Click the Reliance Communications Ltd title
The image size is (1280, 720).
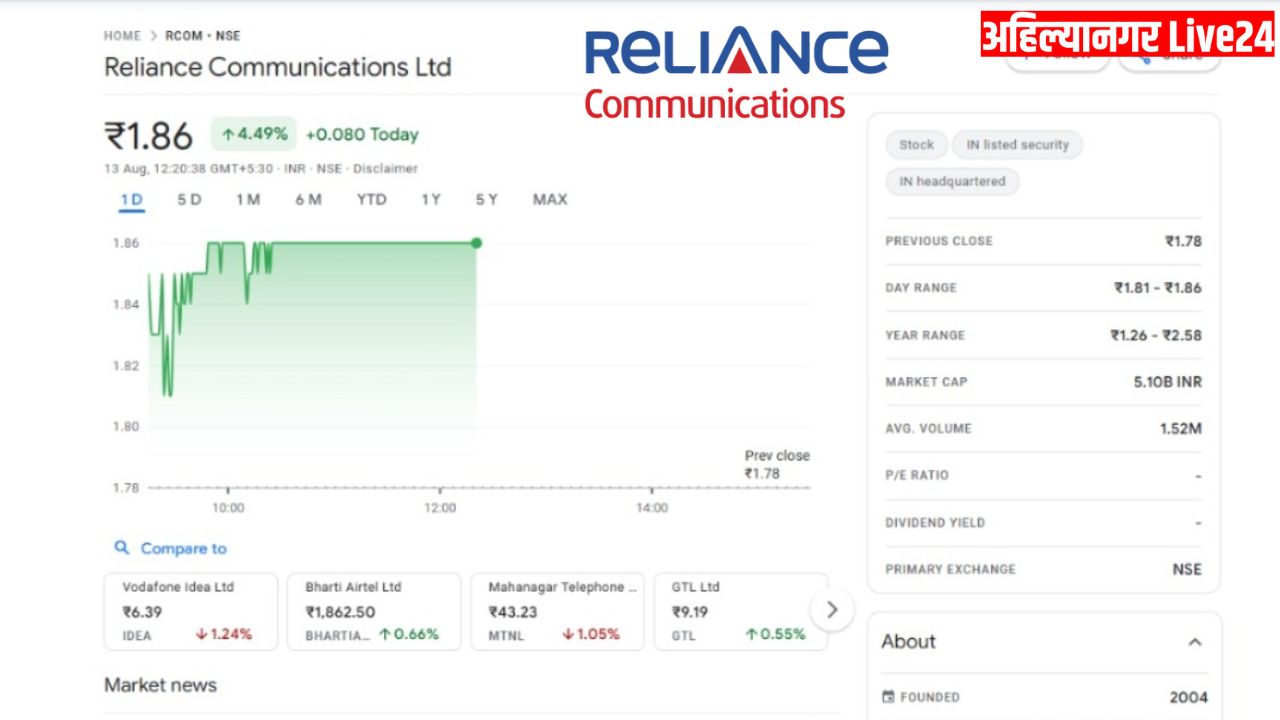[x=278, y=67]
